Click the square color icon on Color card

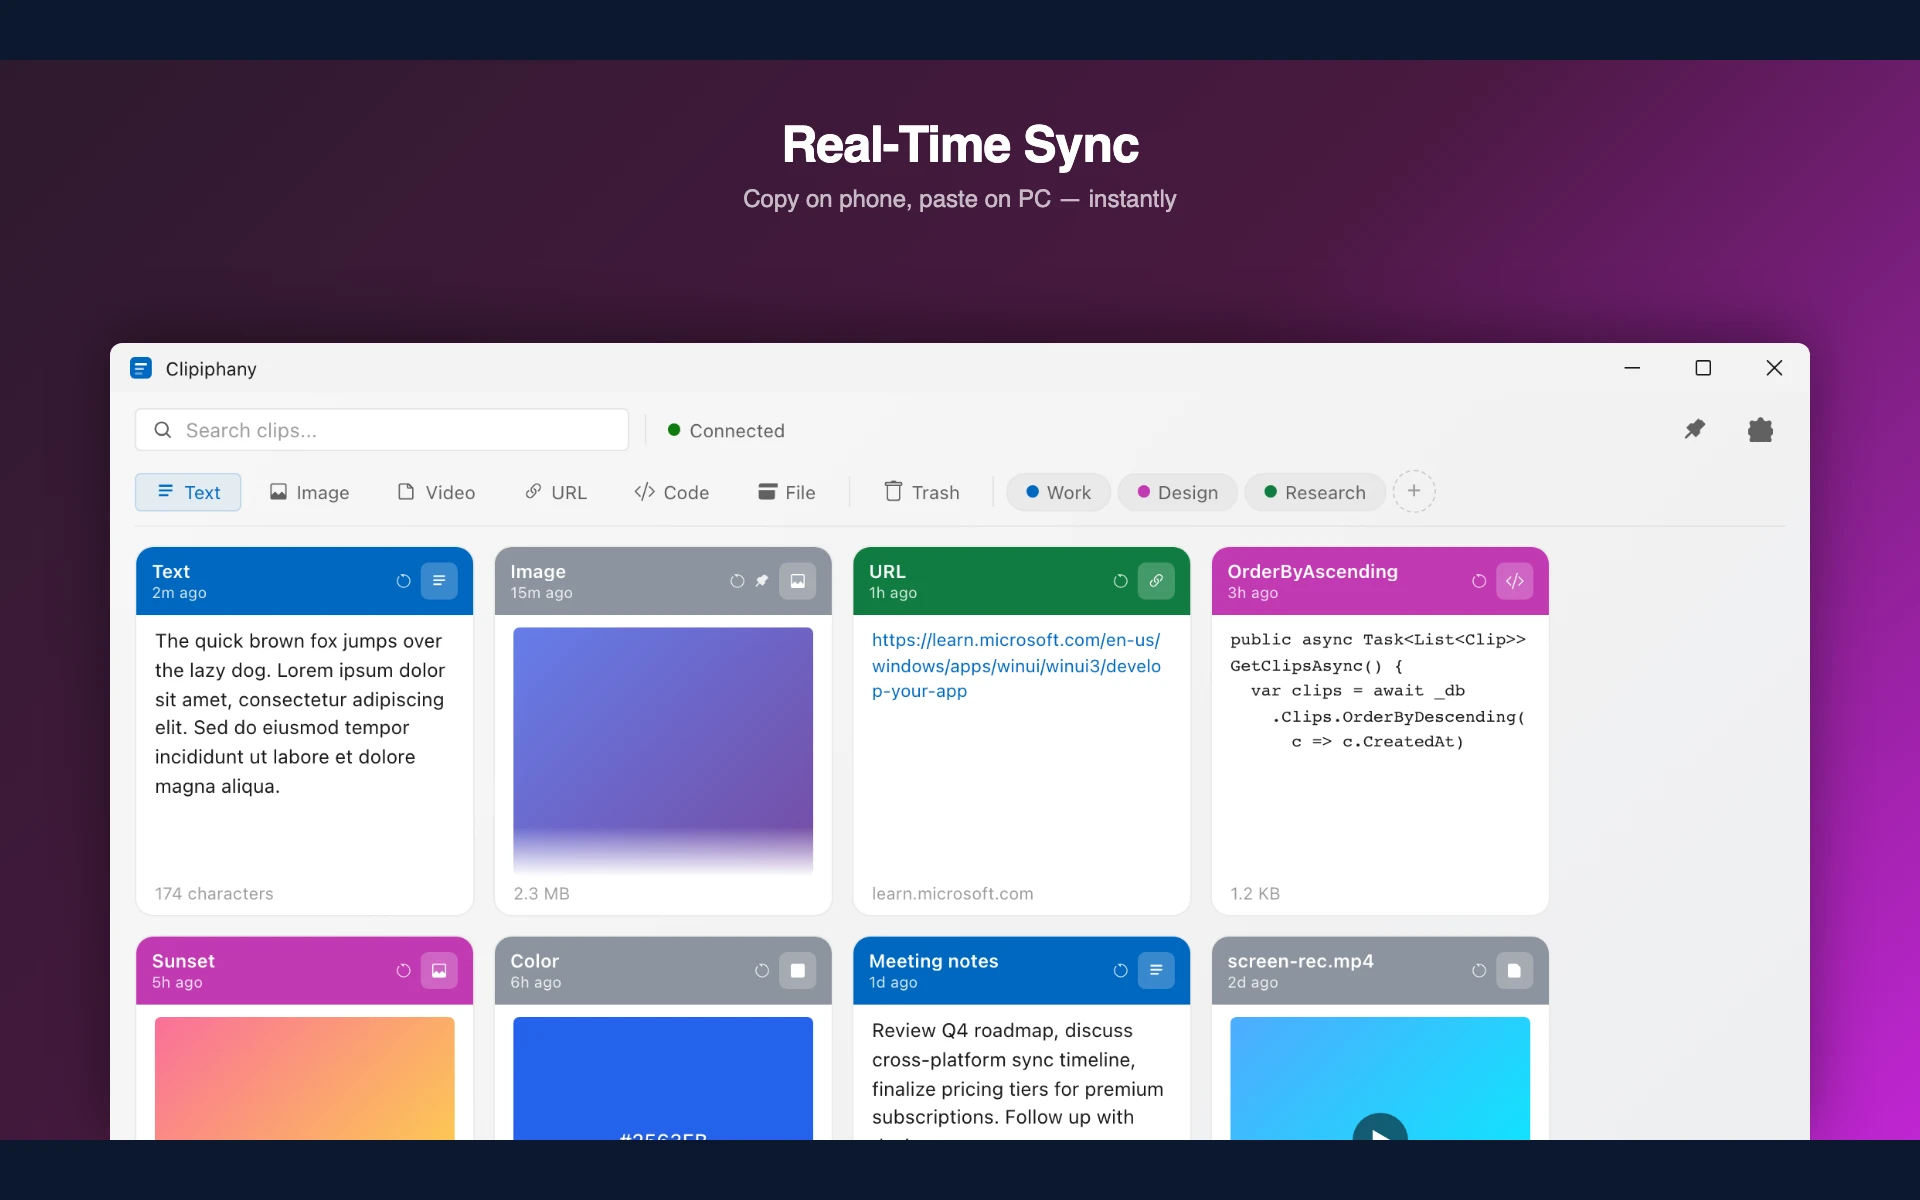coord(798,970)
